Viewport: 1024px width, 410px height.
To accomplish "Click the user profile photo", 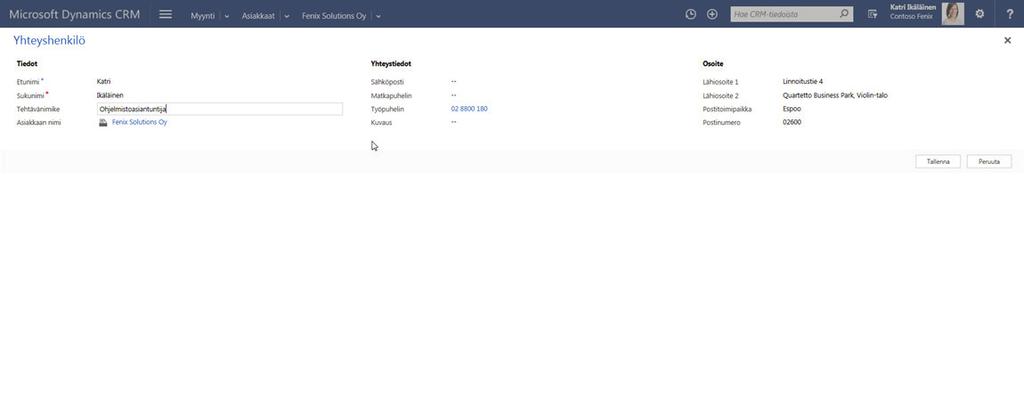I will pyautogui.click(x=952, y=14).
